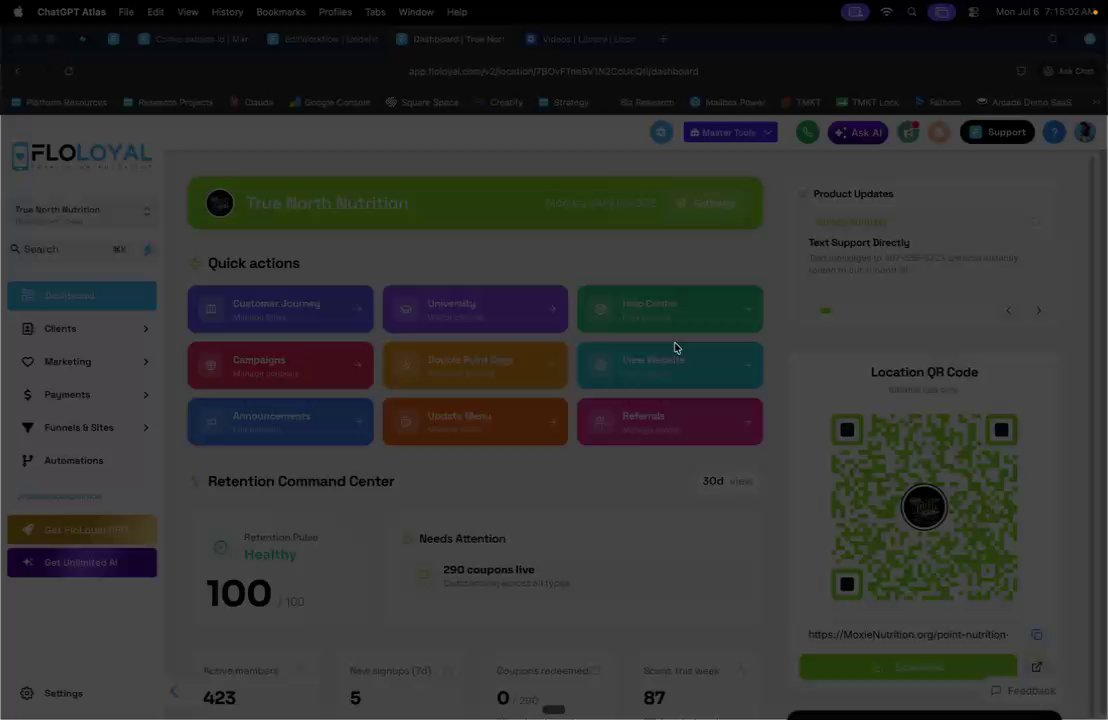Viewport: 1108px width, 720px height.
Task: Open the QR link in external window
Action: [x=1037, y=667]
